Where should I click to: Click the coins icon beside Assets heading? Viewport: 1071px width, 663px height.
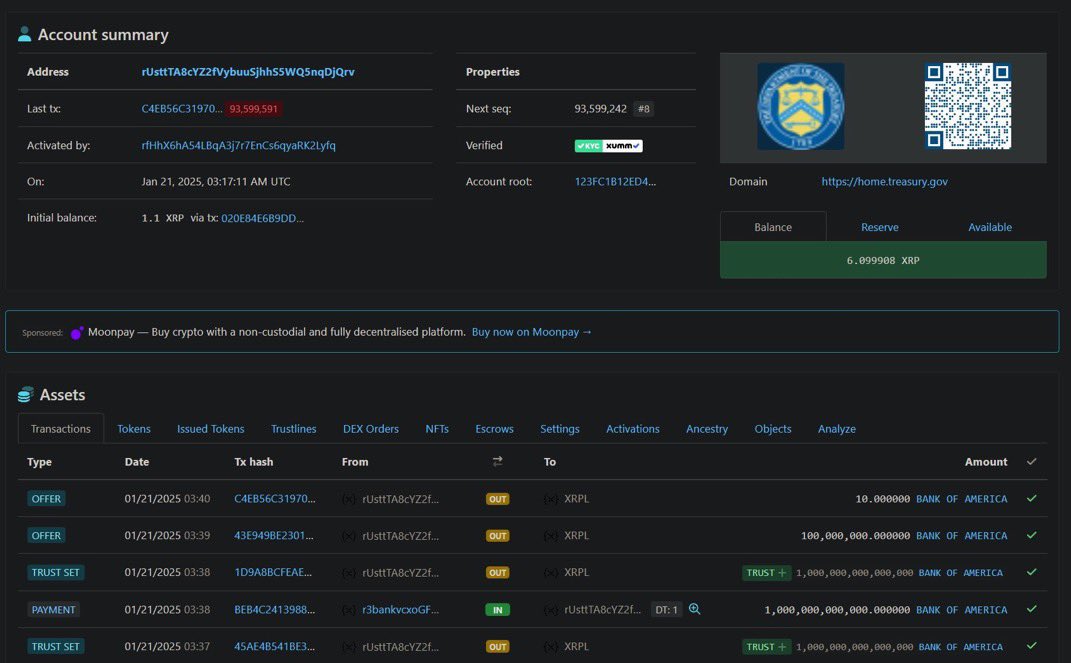(24, 394)
